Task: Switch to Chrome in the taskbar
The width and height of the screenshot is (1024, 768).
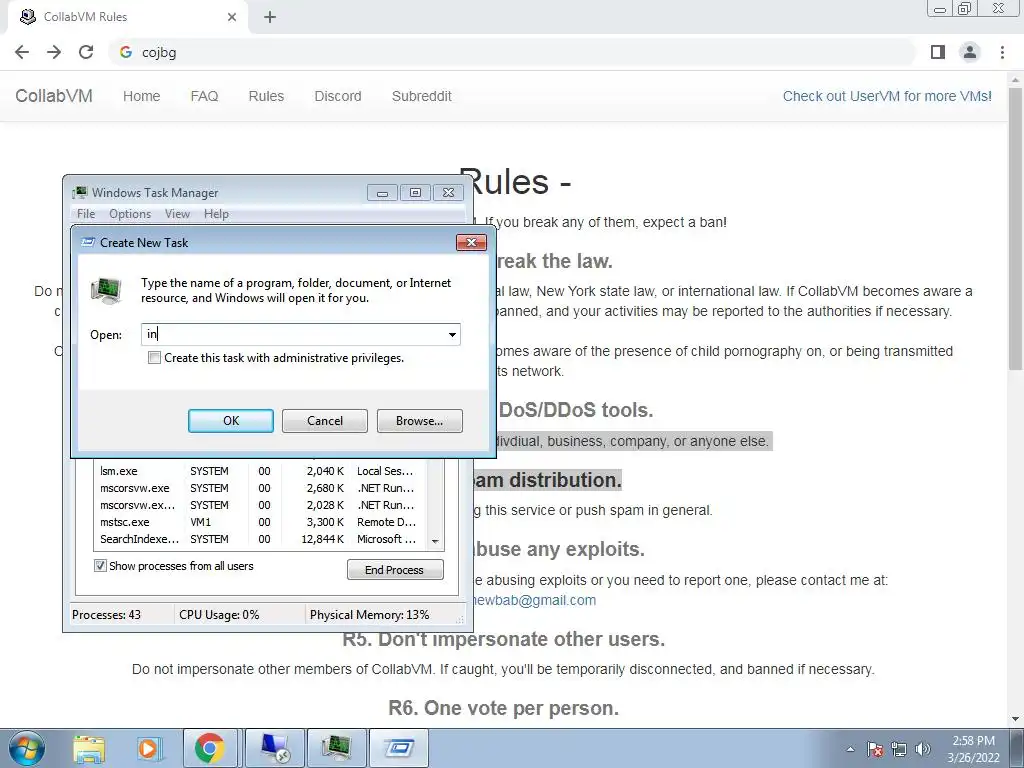Action: coord(209,748)
